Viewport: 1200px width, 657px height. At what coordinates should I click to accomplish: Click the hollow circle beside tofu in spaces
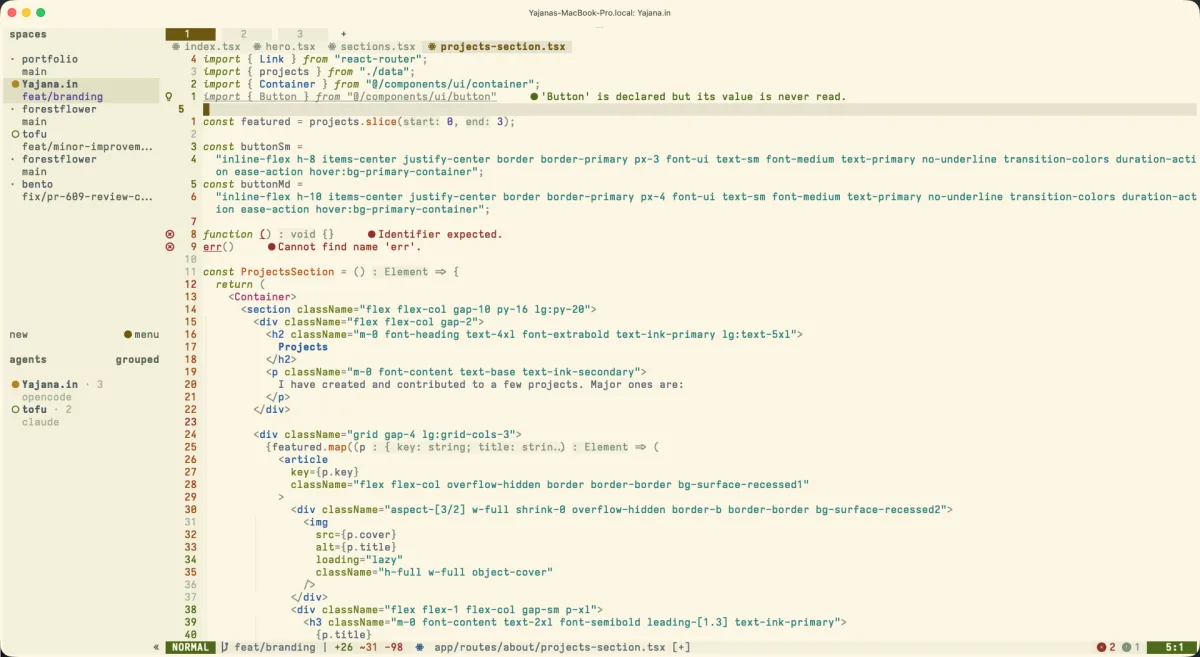tap(15, 134)
